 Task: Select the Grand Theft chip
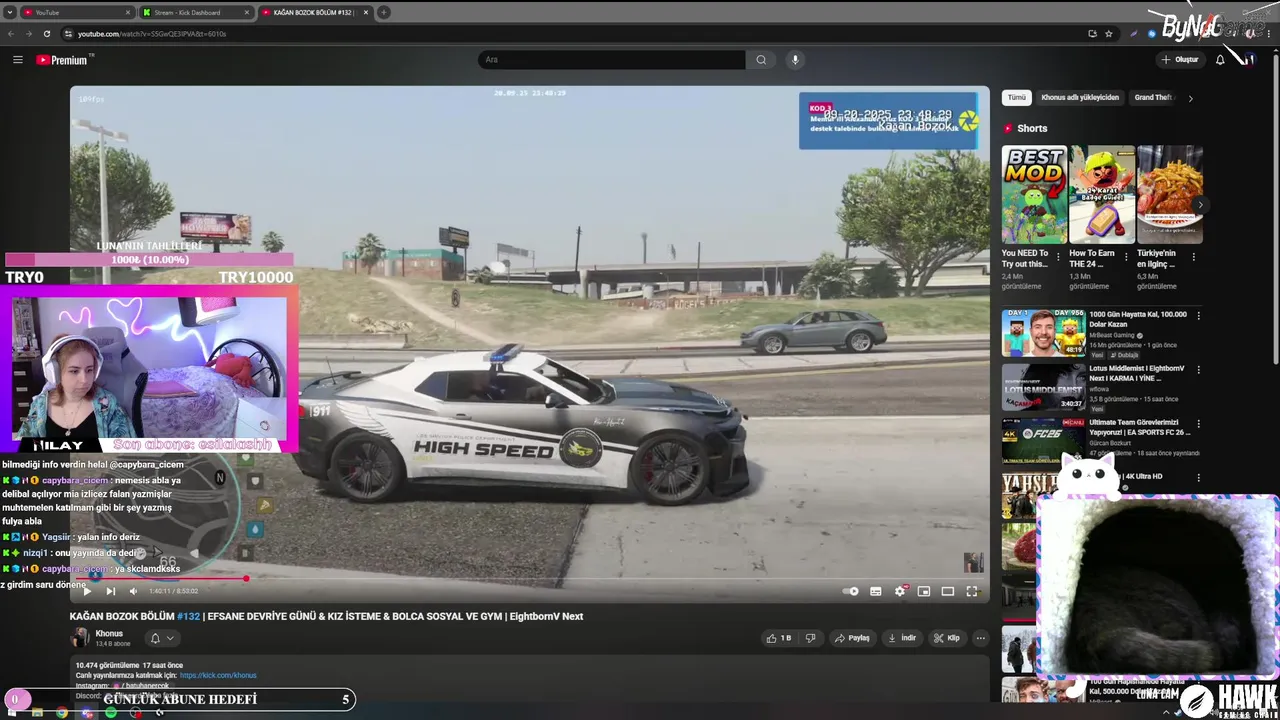(1153, 98)
